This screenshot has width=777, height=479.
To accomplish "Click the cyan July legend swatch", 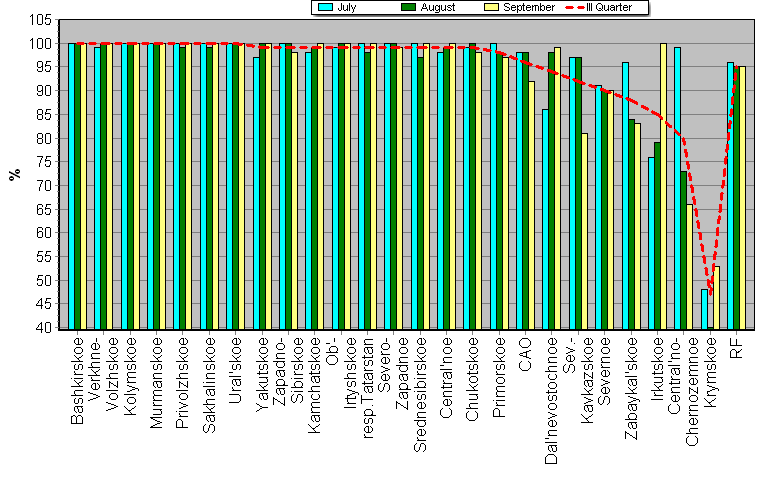I will 325,7.
